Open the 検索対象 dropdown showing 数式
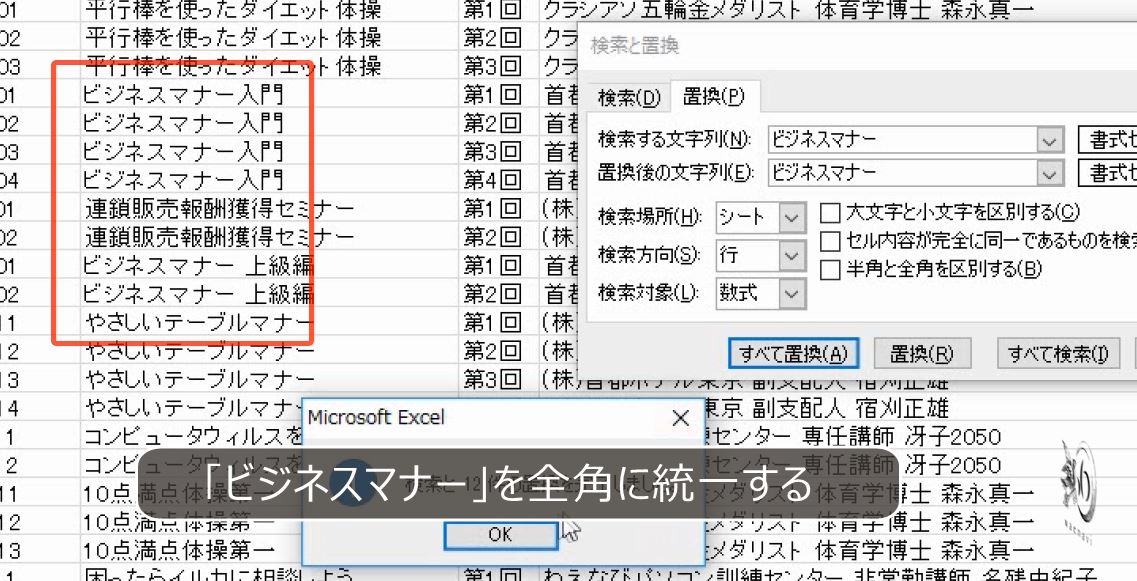The height and width of the screenshot is (581, 1137). 761,293
